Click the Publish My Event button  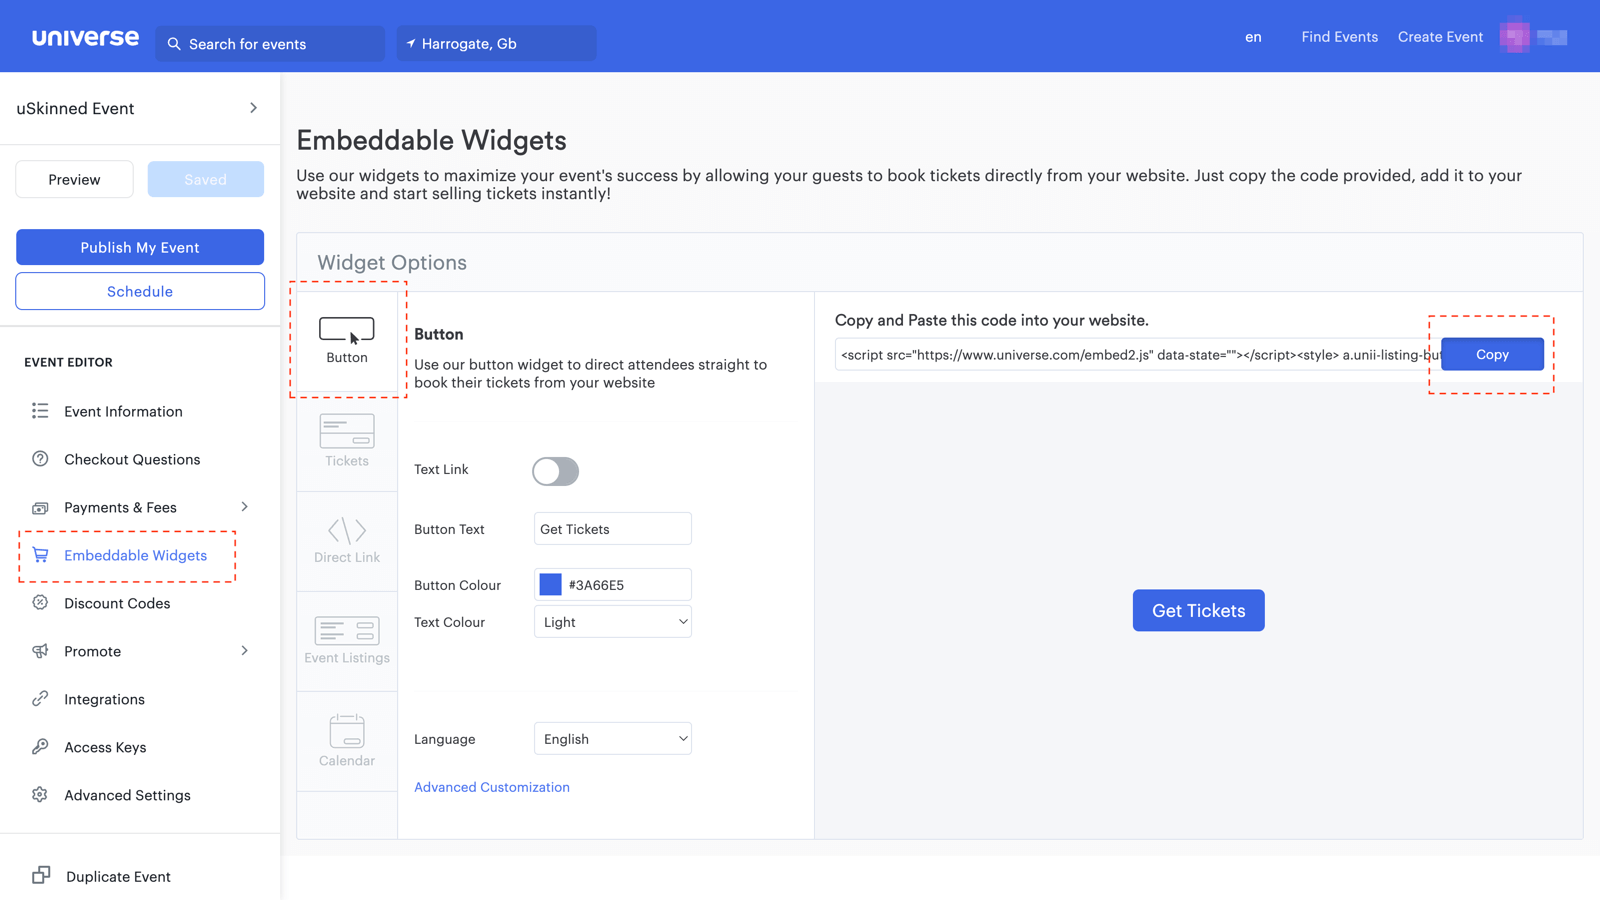pyautogui.click(x=139, y=247)
